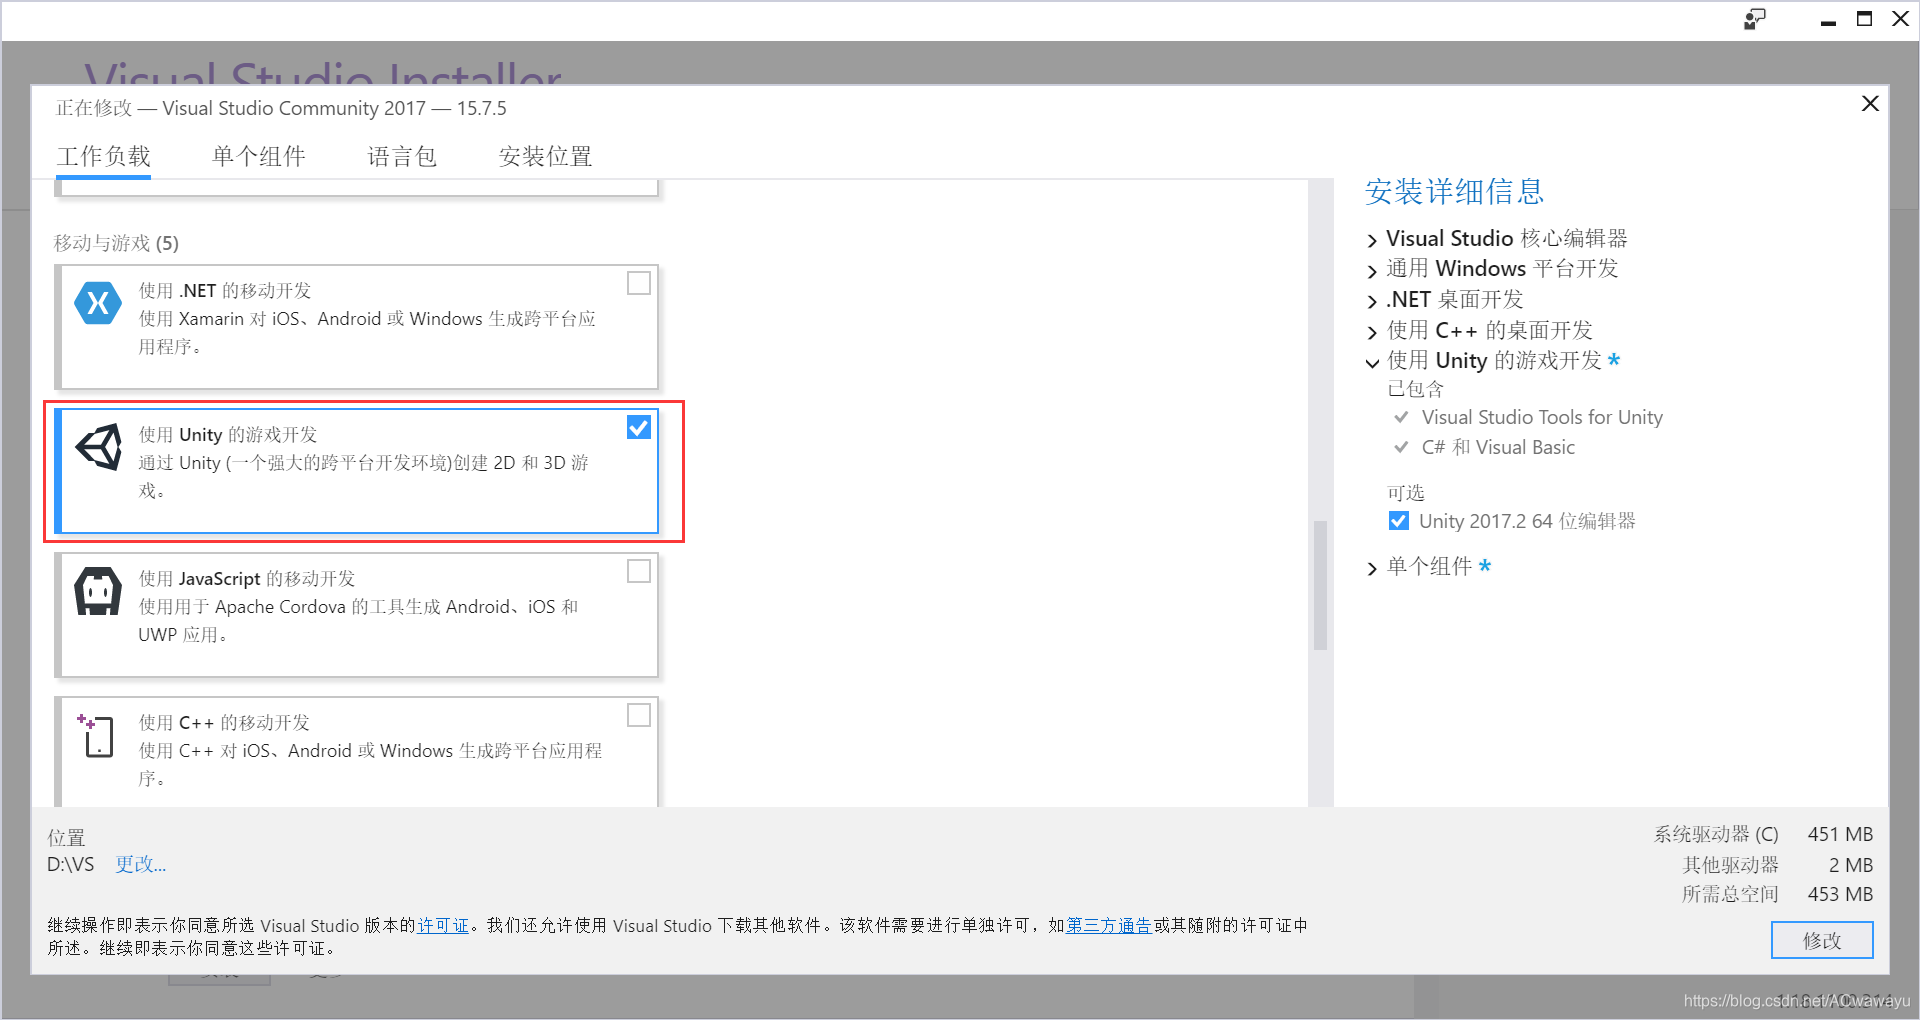Viewport: 1920px width, 1020px height.
Task: Select the 使用 C++ 的移动开发 card title
Action: [x=224, y=722]
